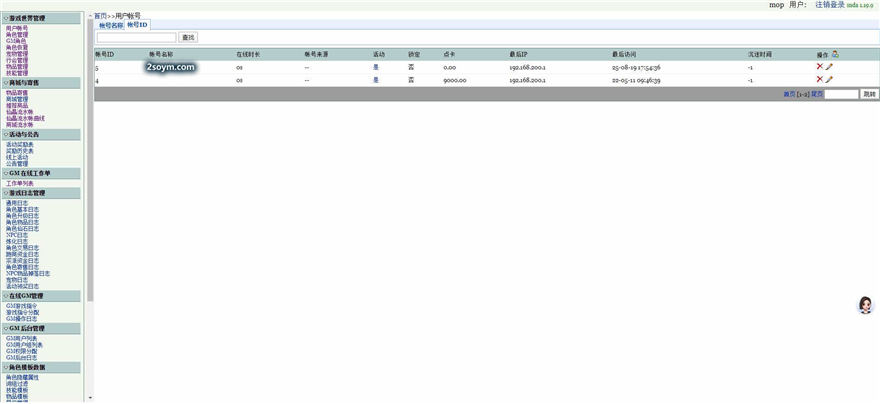
Task: Edit the account row with ID 4
Action: 829,78
